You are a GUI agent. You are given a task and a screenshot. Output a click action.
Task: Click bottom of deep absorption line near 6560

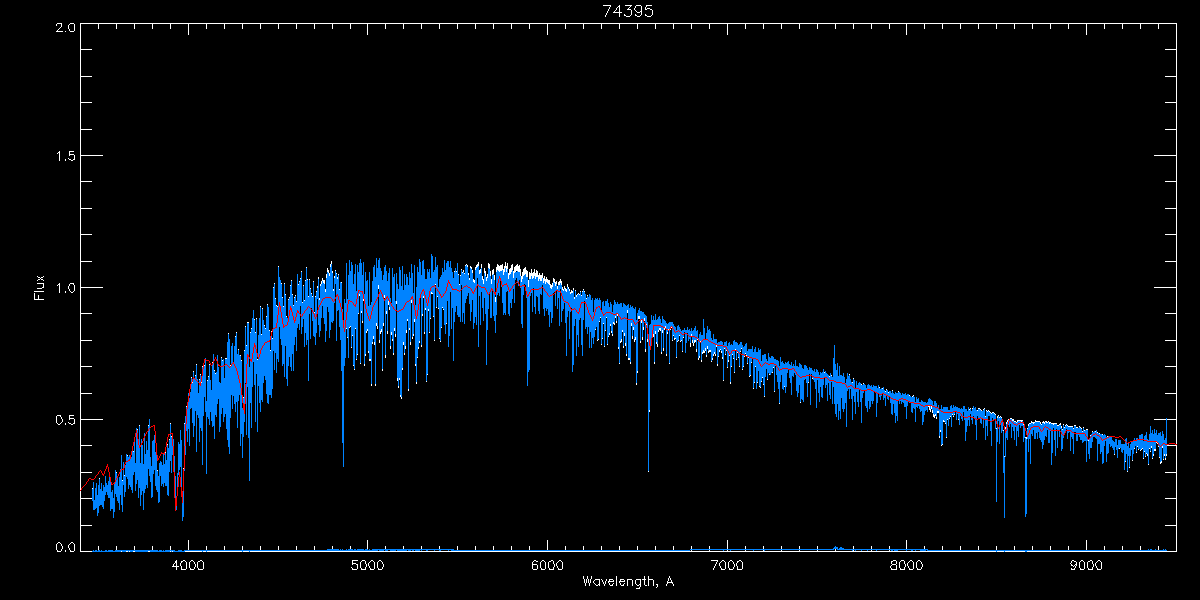[648, 468]
